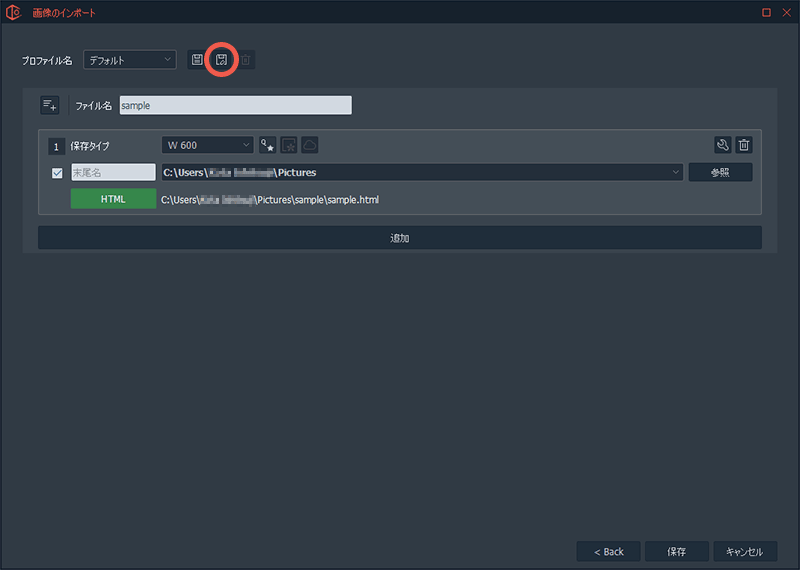Click the 参照 browse button
The height and width of the screenshot is (570, 800).
[x=720, y=172]
